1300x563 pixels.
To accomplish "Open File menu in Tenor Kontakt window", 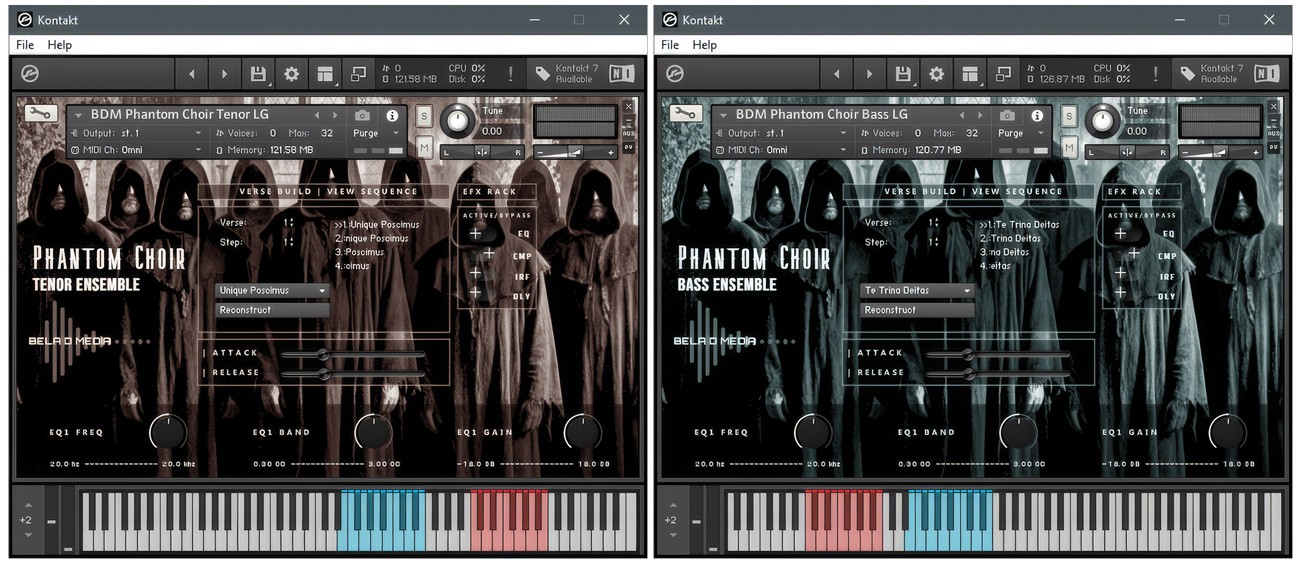I will pyautogui.click(x=25, y=45).
